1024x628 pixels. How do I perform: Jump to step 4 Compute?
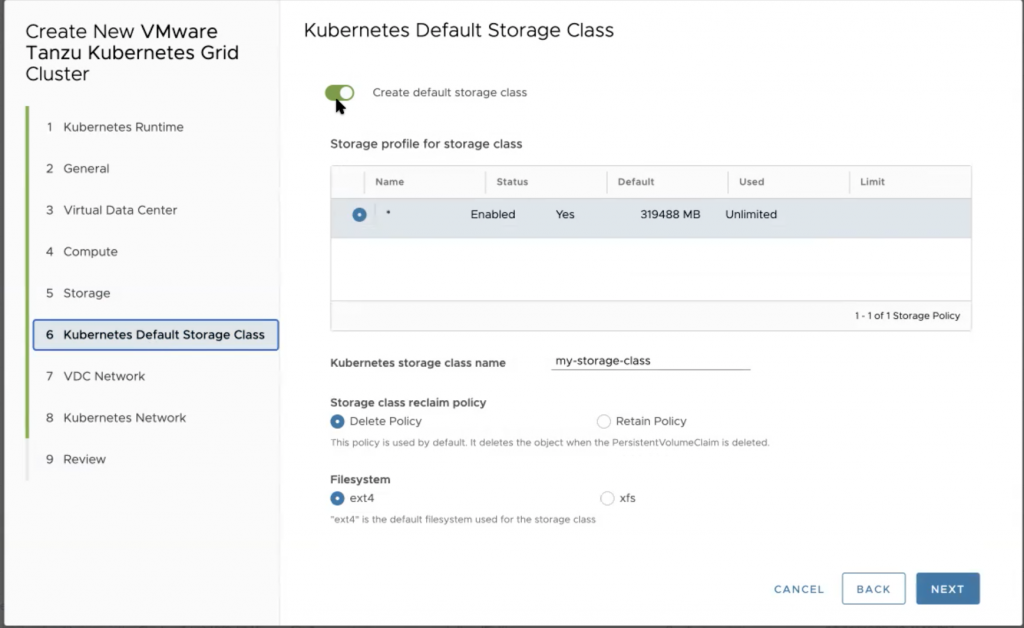[x=90, y=252]
